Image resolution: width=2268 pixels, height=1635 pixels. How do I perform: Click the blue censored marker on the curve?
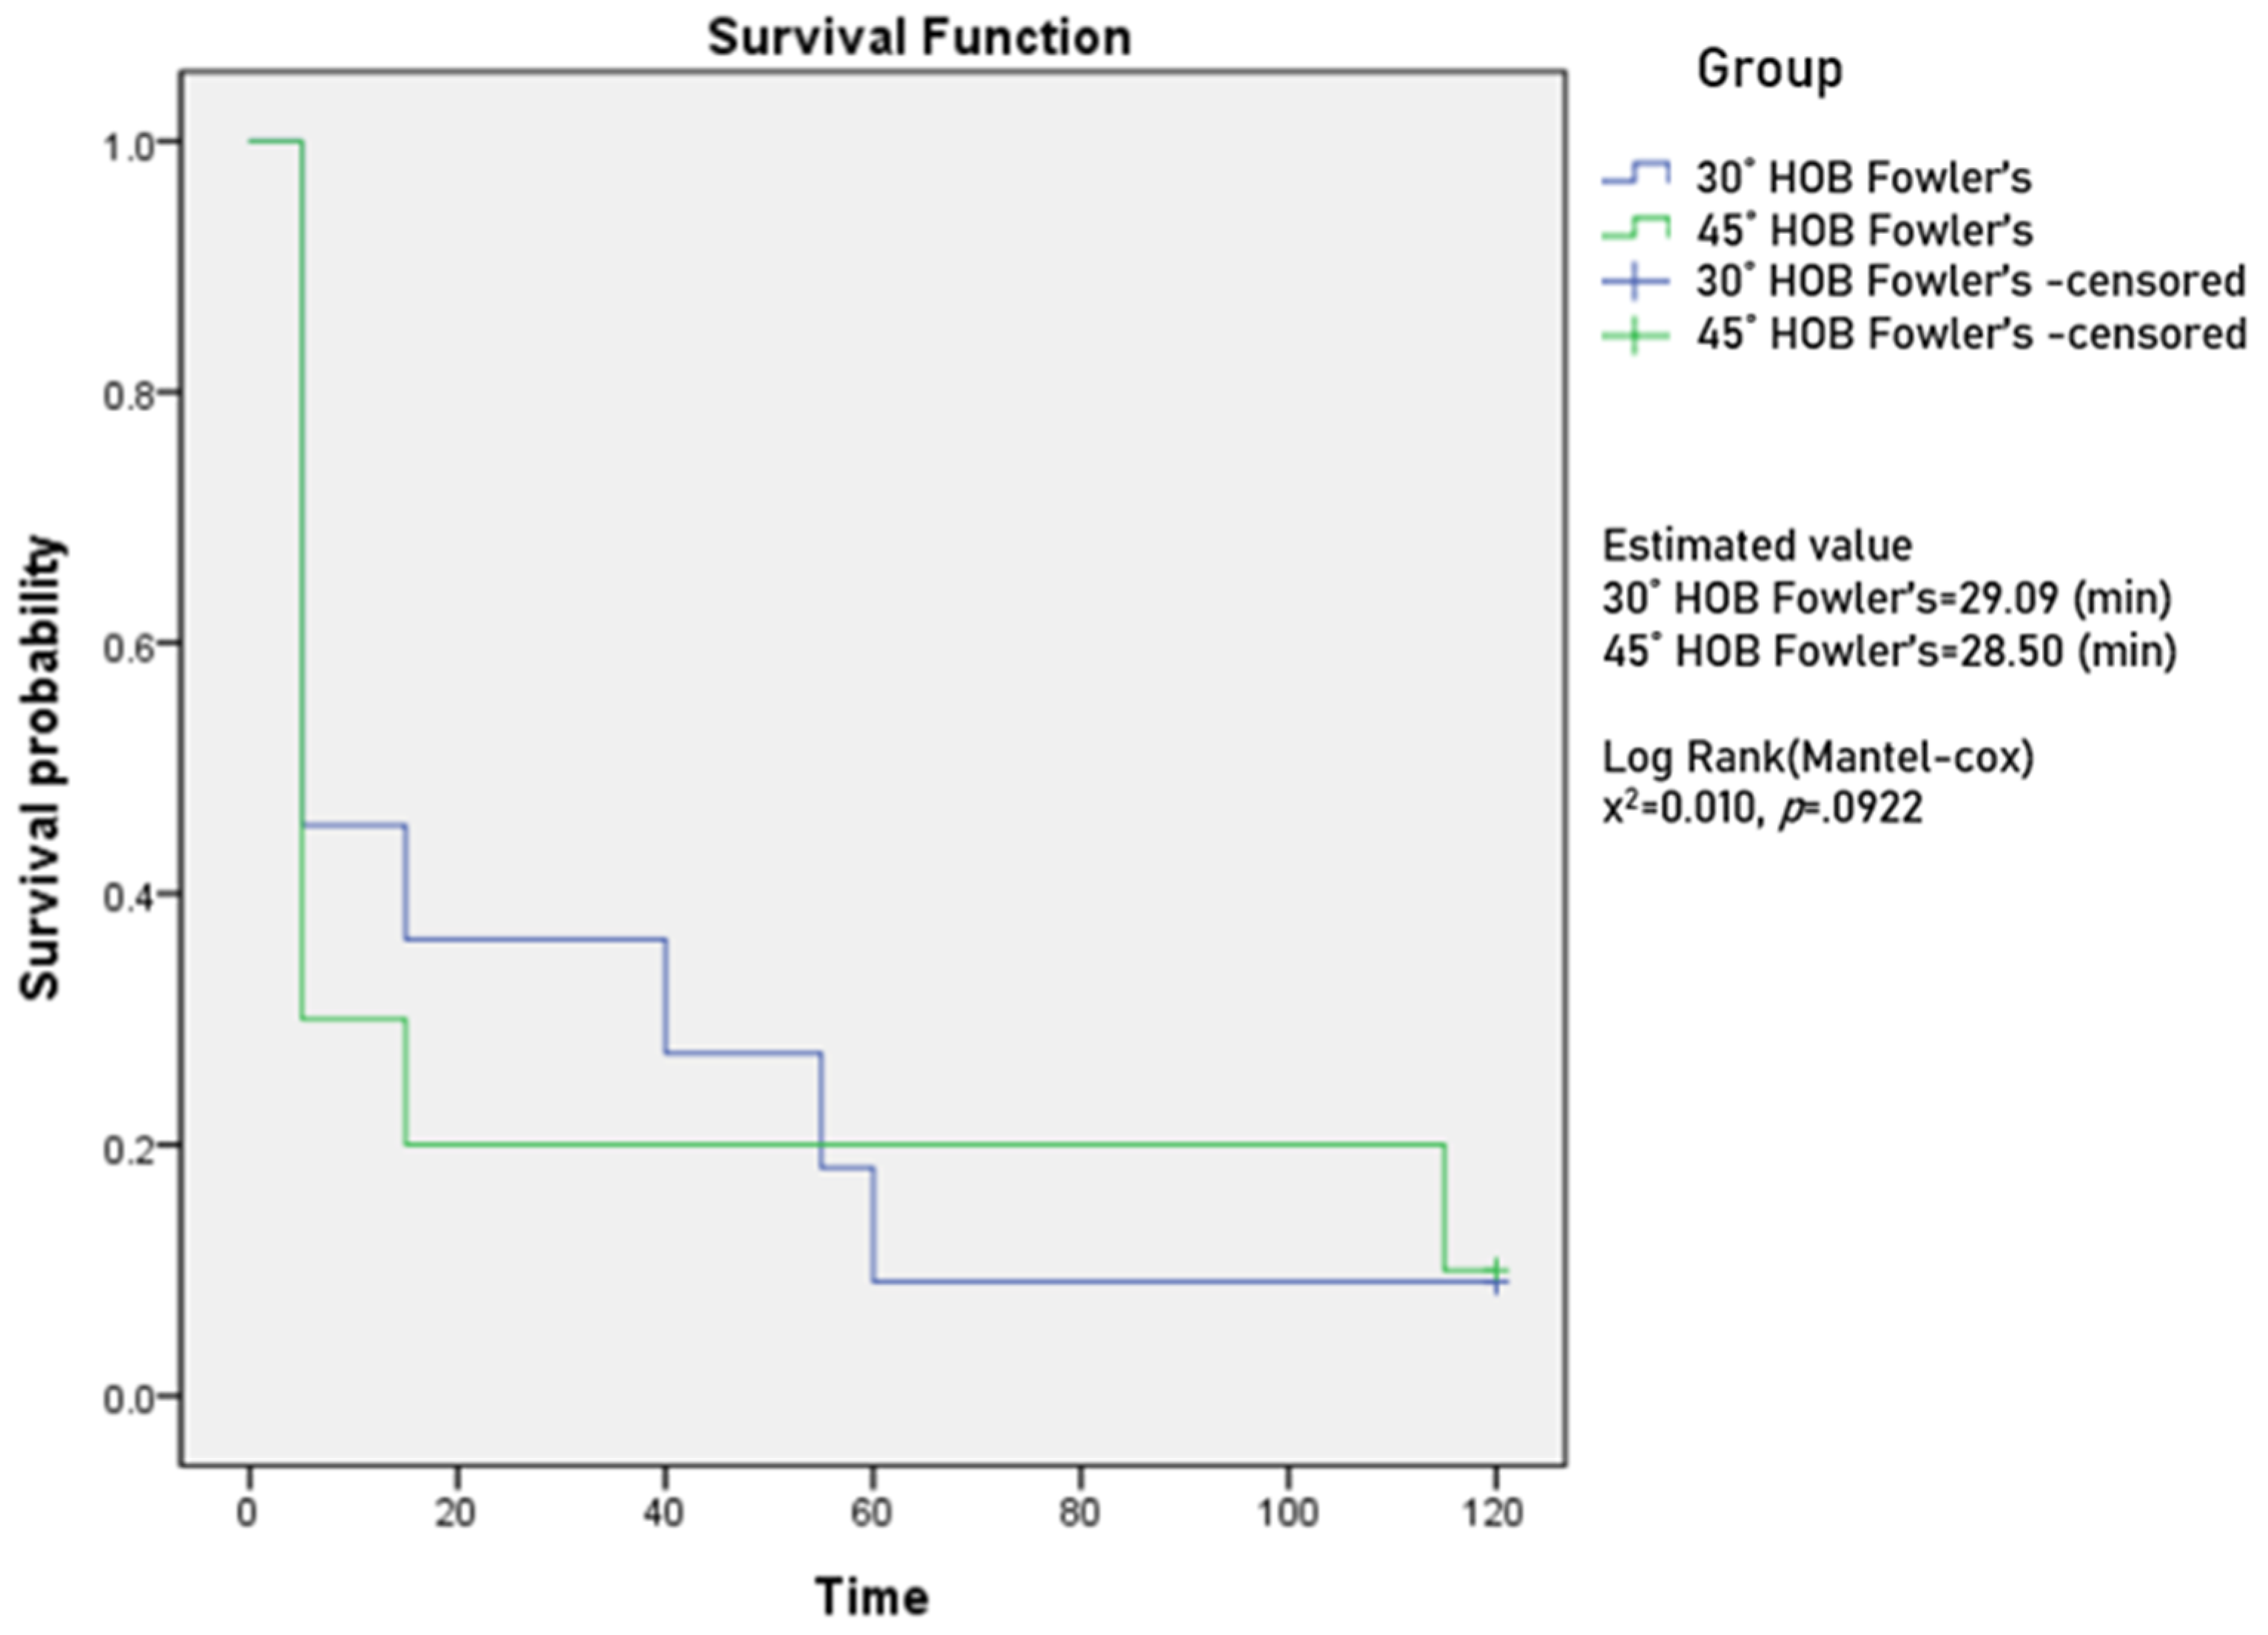tap(1496, 1282)
